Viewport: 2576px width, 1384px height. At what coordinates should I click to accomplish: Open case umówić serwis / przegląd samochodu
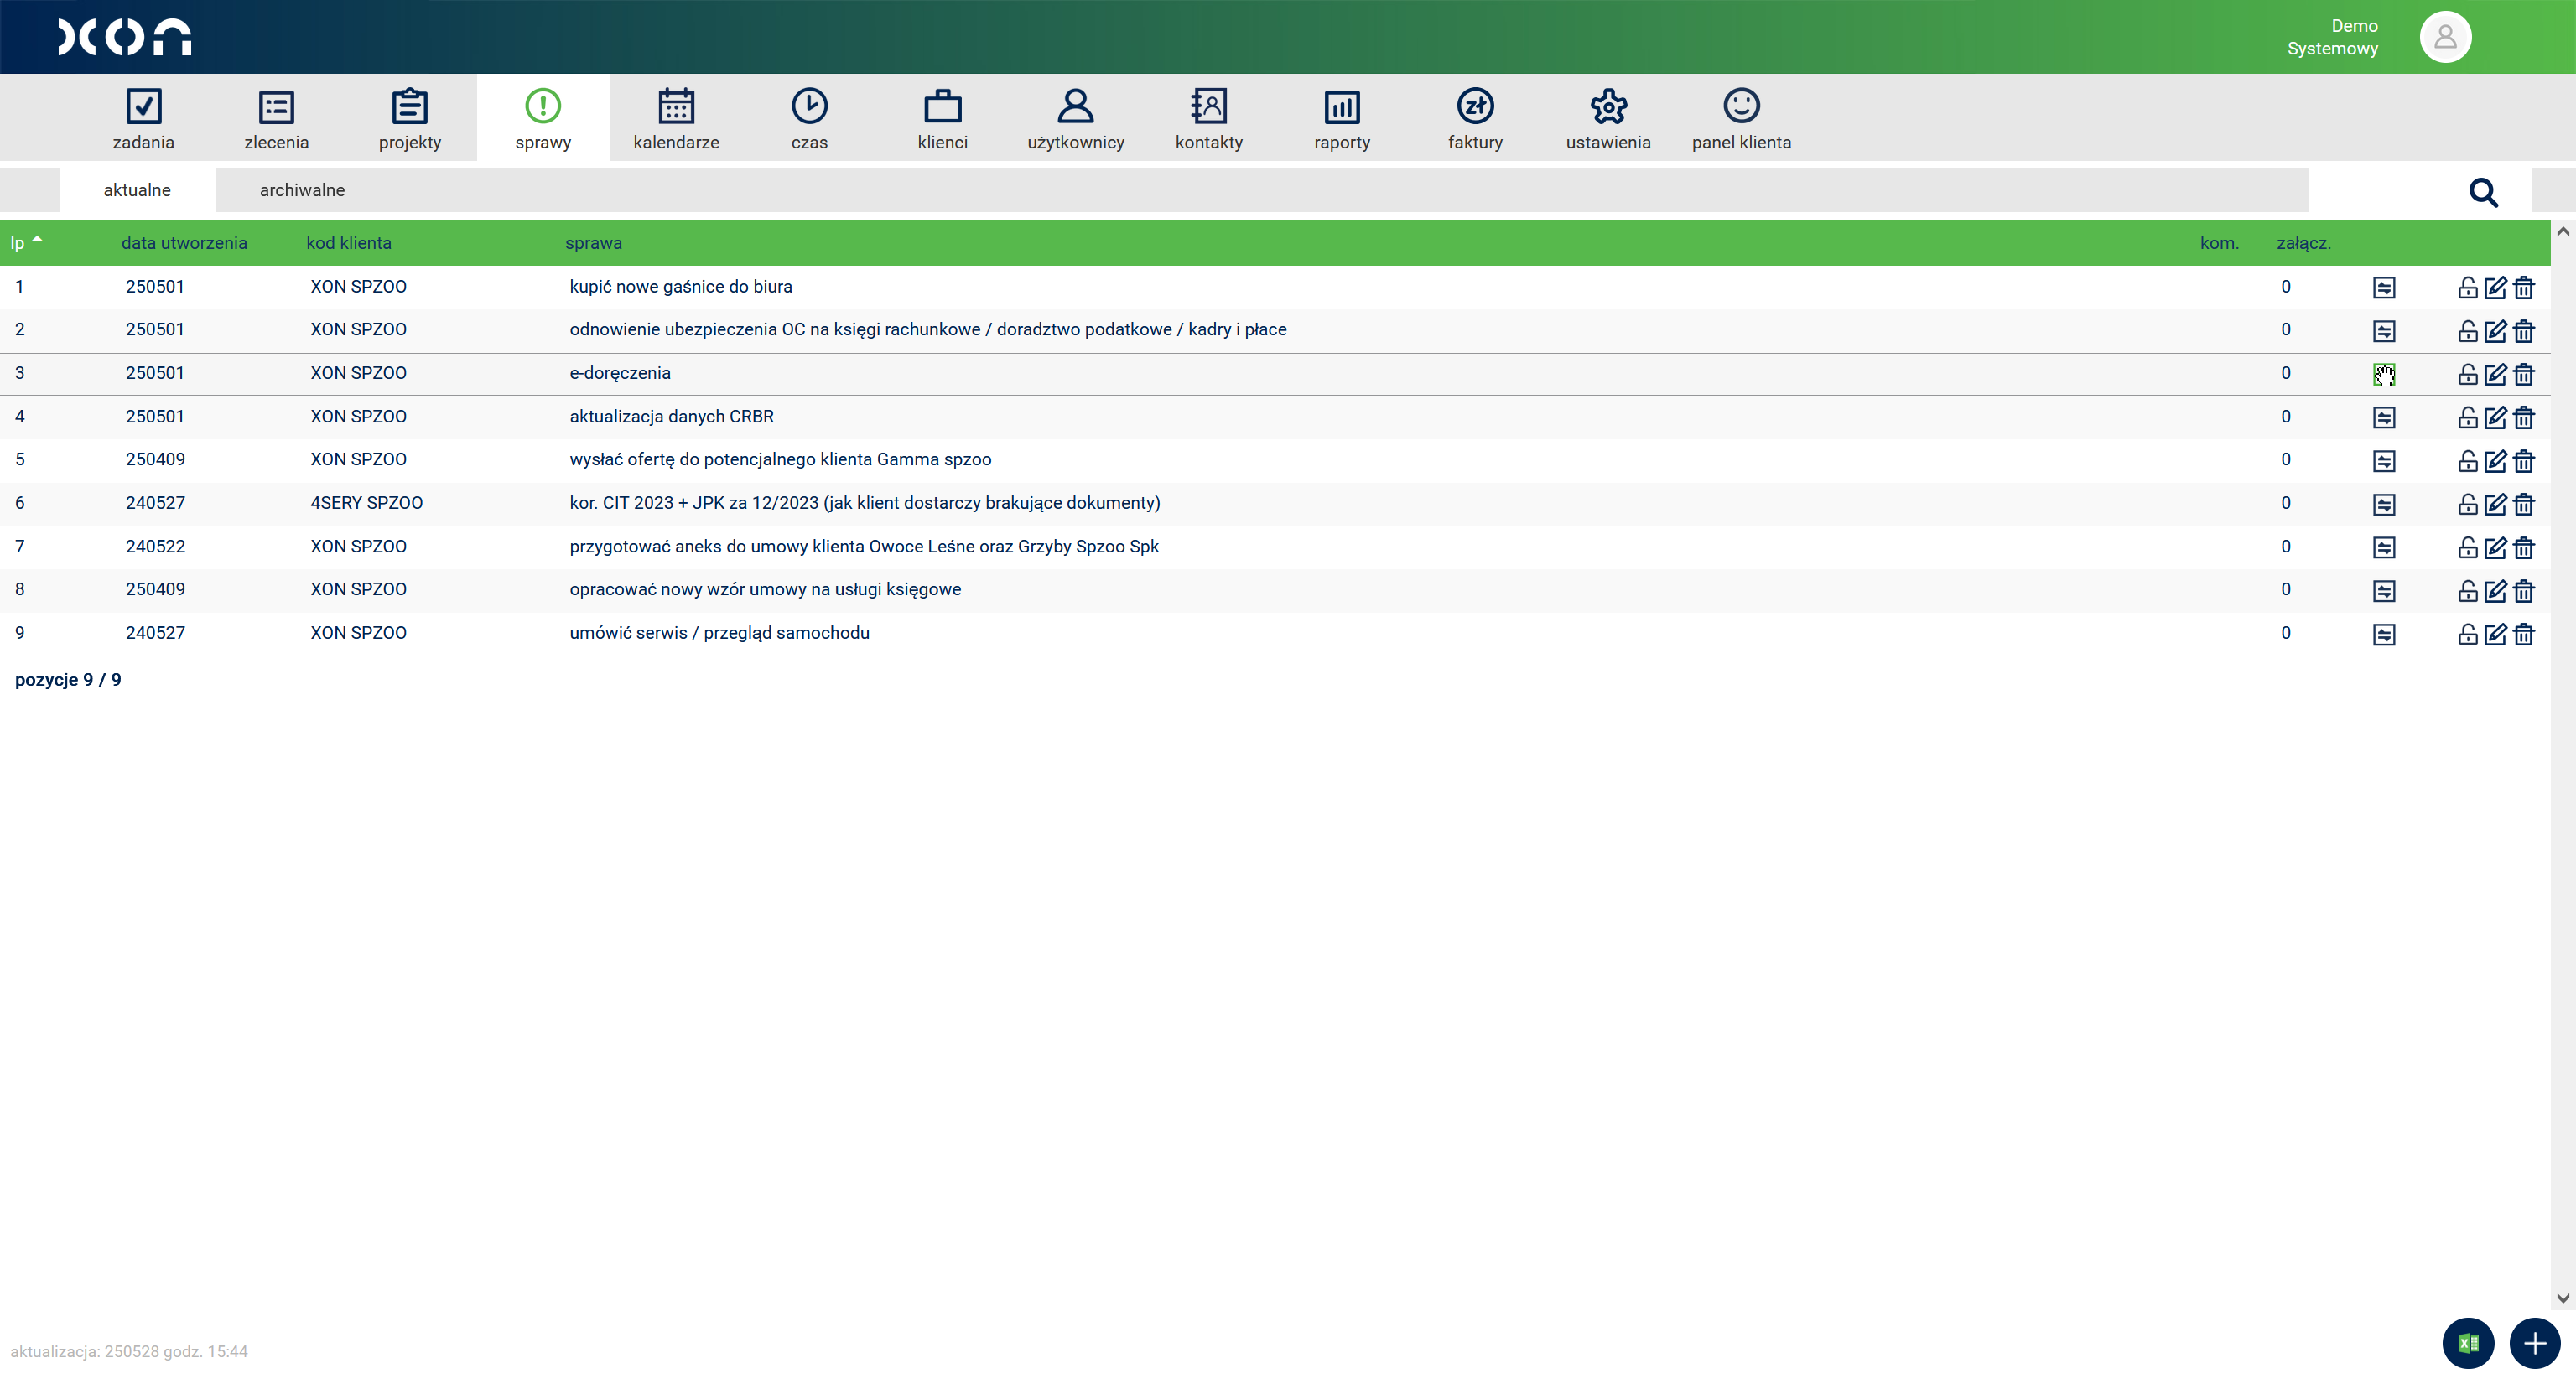tap(719, 633)
